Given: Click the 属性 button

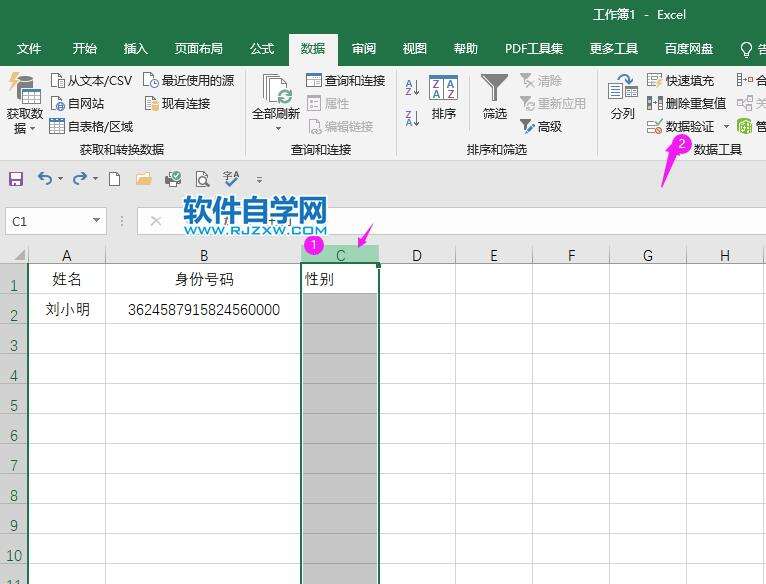Looking at the screenshot, I should click(328, 104).
